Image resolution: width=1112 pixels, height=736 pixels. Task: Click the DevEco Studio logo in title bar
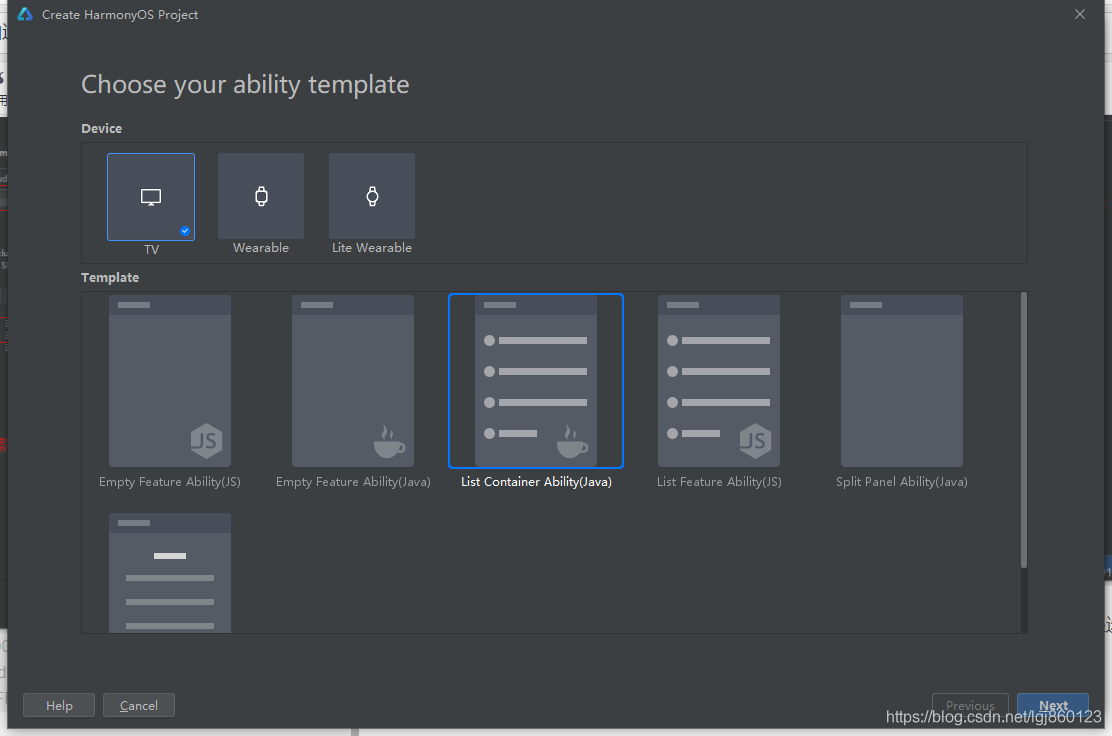(x=25, y=14)
